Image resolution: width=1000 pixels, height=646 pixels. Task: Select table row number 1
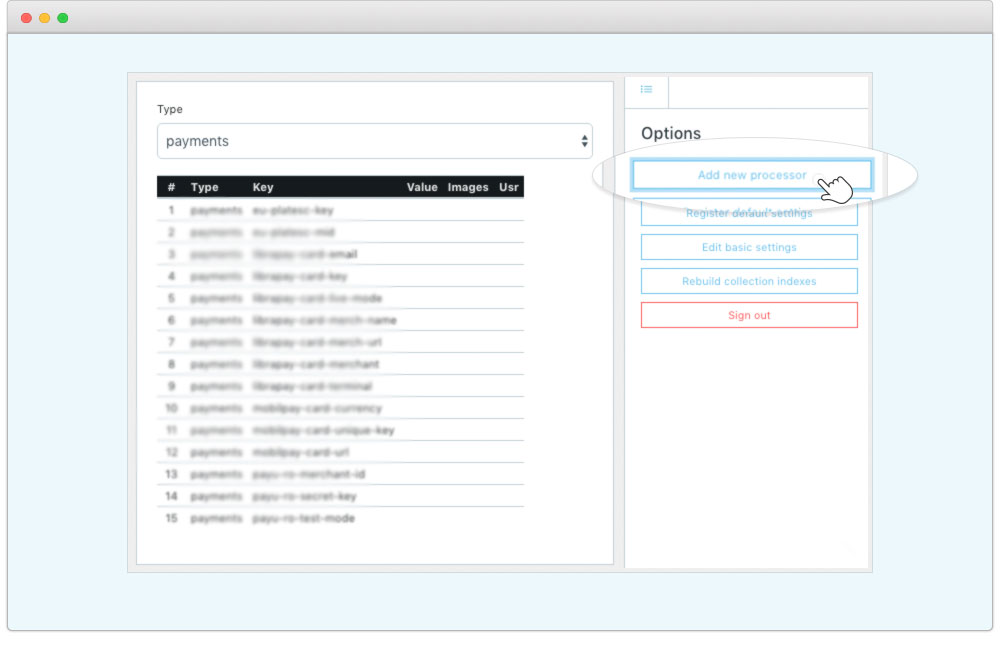341,210
